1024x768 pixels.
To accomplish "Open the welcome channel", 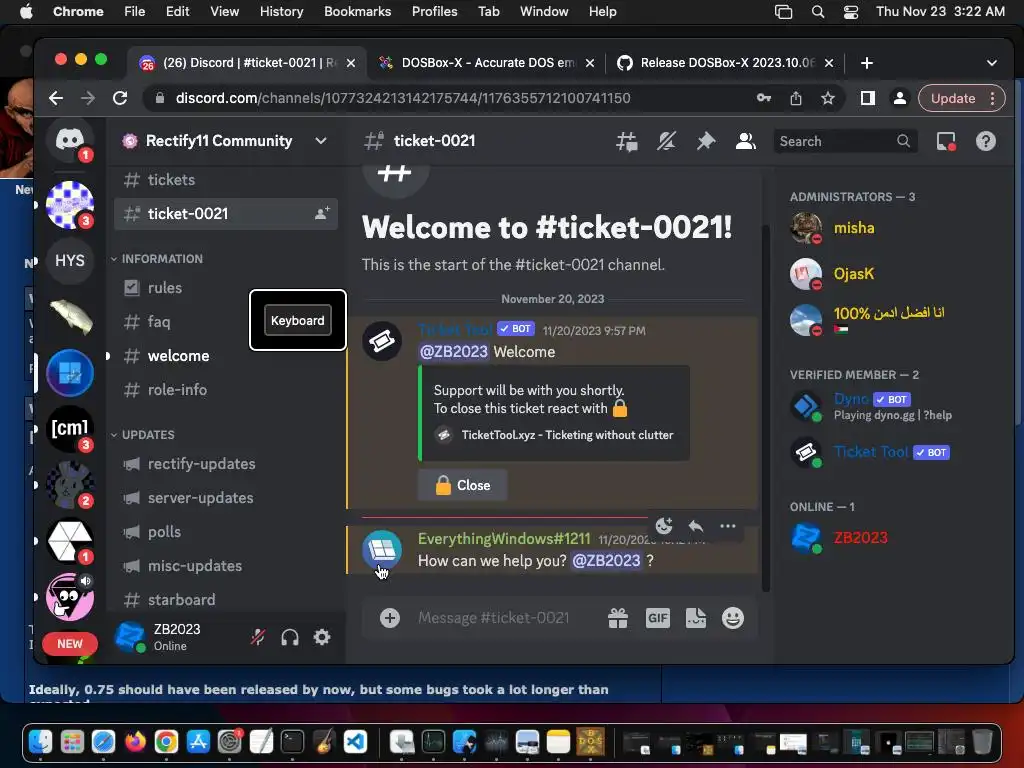I will pyautogui.click(x=226, y=356).
